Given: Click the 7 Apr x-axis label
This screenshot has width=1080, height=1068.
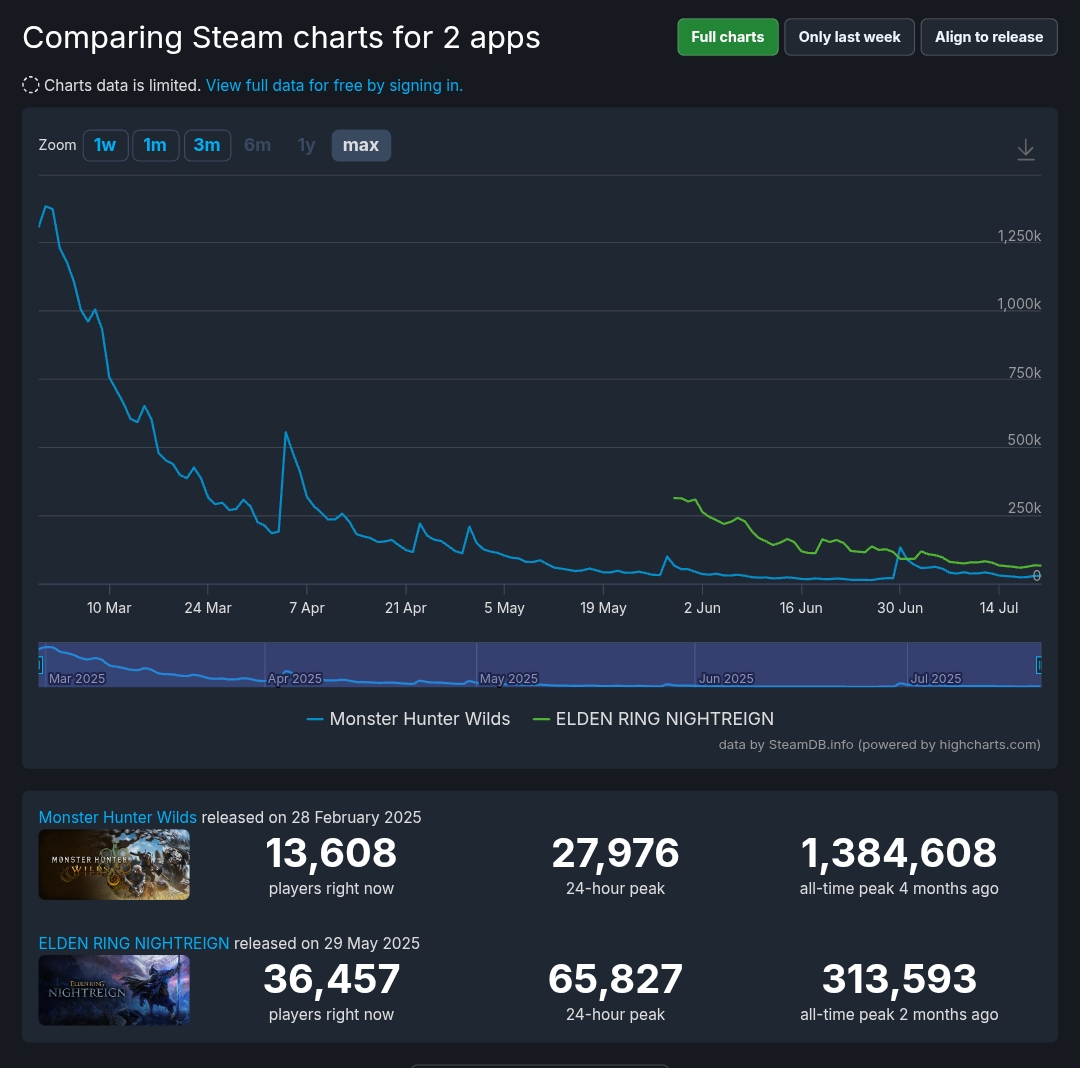Looking at the screenshot, I should coord(307,608).
